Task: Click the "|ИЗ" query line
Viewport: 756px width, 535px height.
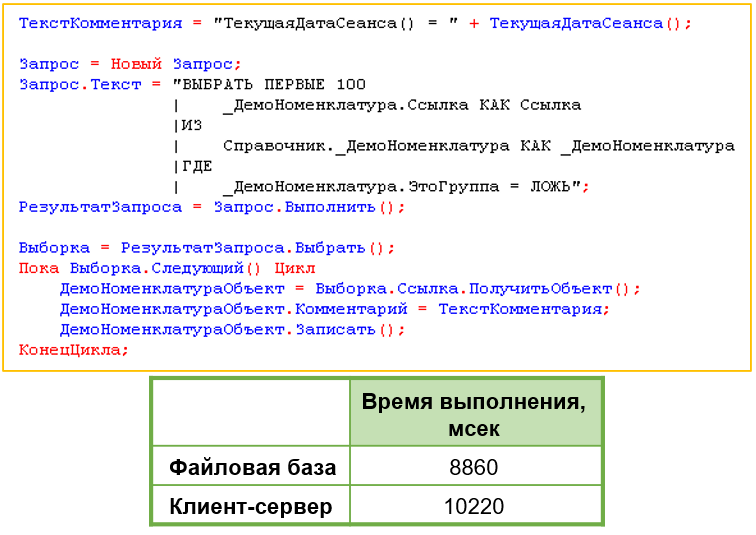Action: pyautogui.click(x=187, y=125)
